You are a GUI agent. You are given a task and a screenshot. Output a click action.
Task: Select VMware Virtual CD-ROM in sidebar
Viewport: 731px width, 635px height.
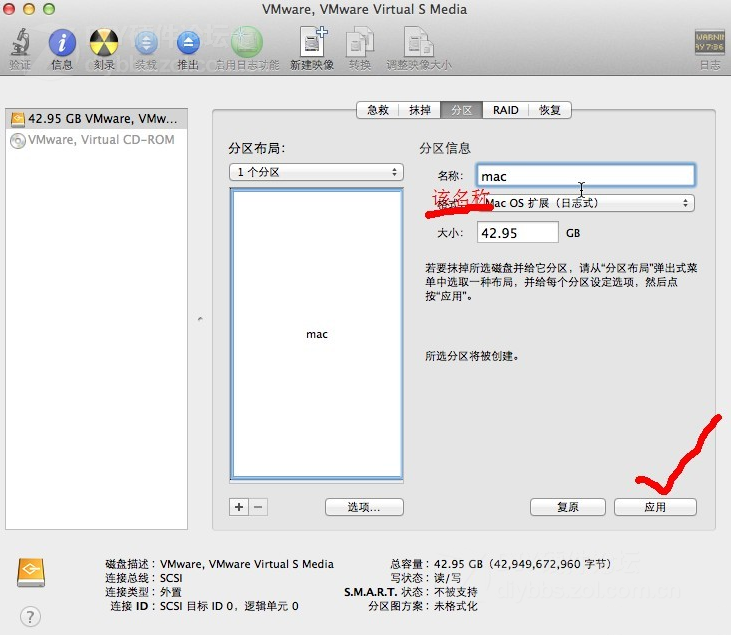tap(97, 140)
